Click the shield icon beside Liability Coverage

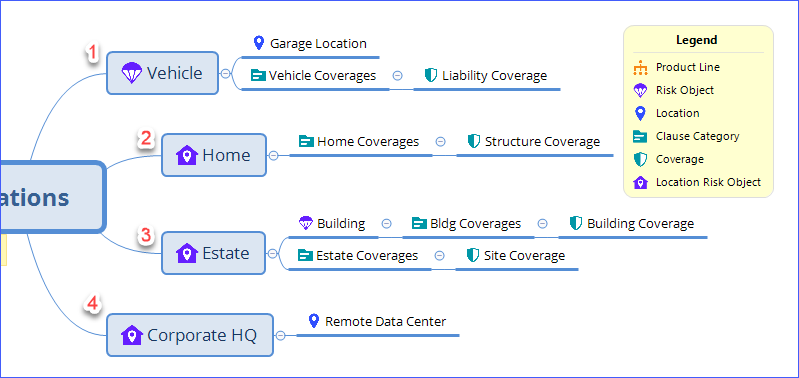[431, 75]
